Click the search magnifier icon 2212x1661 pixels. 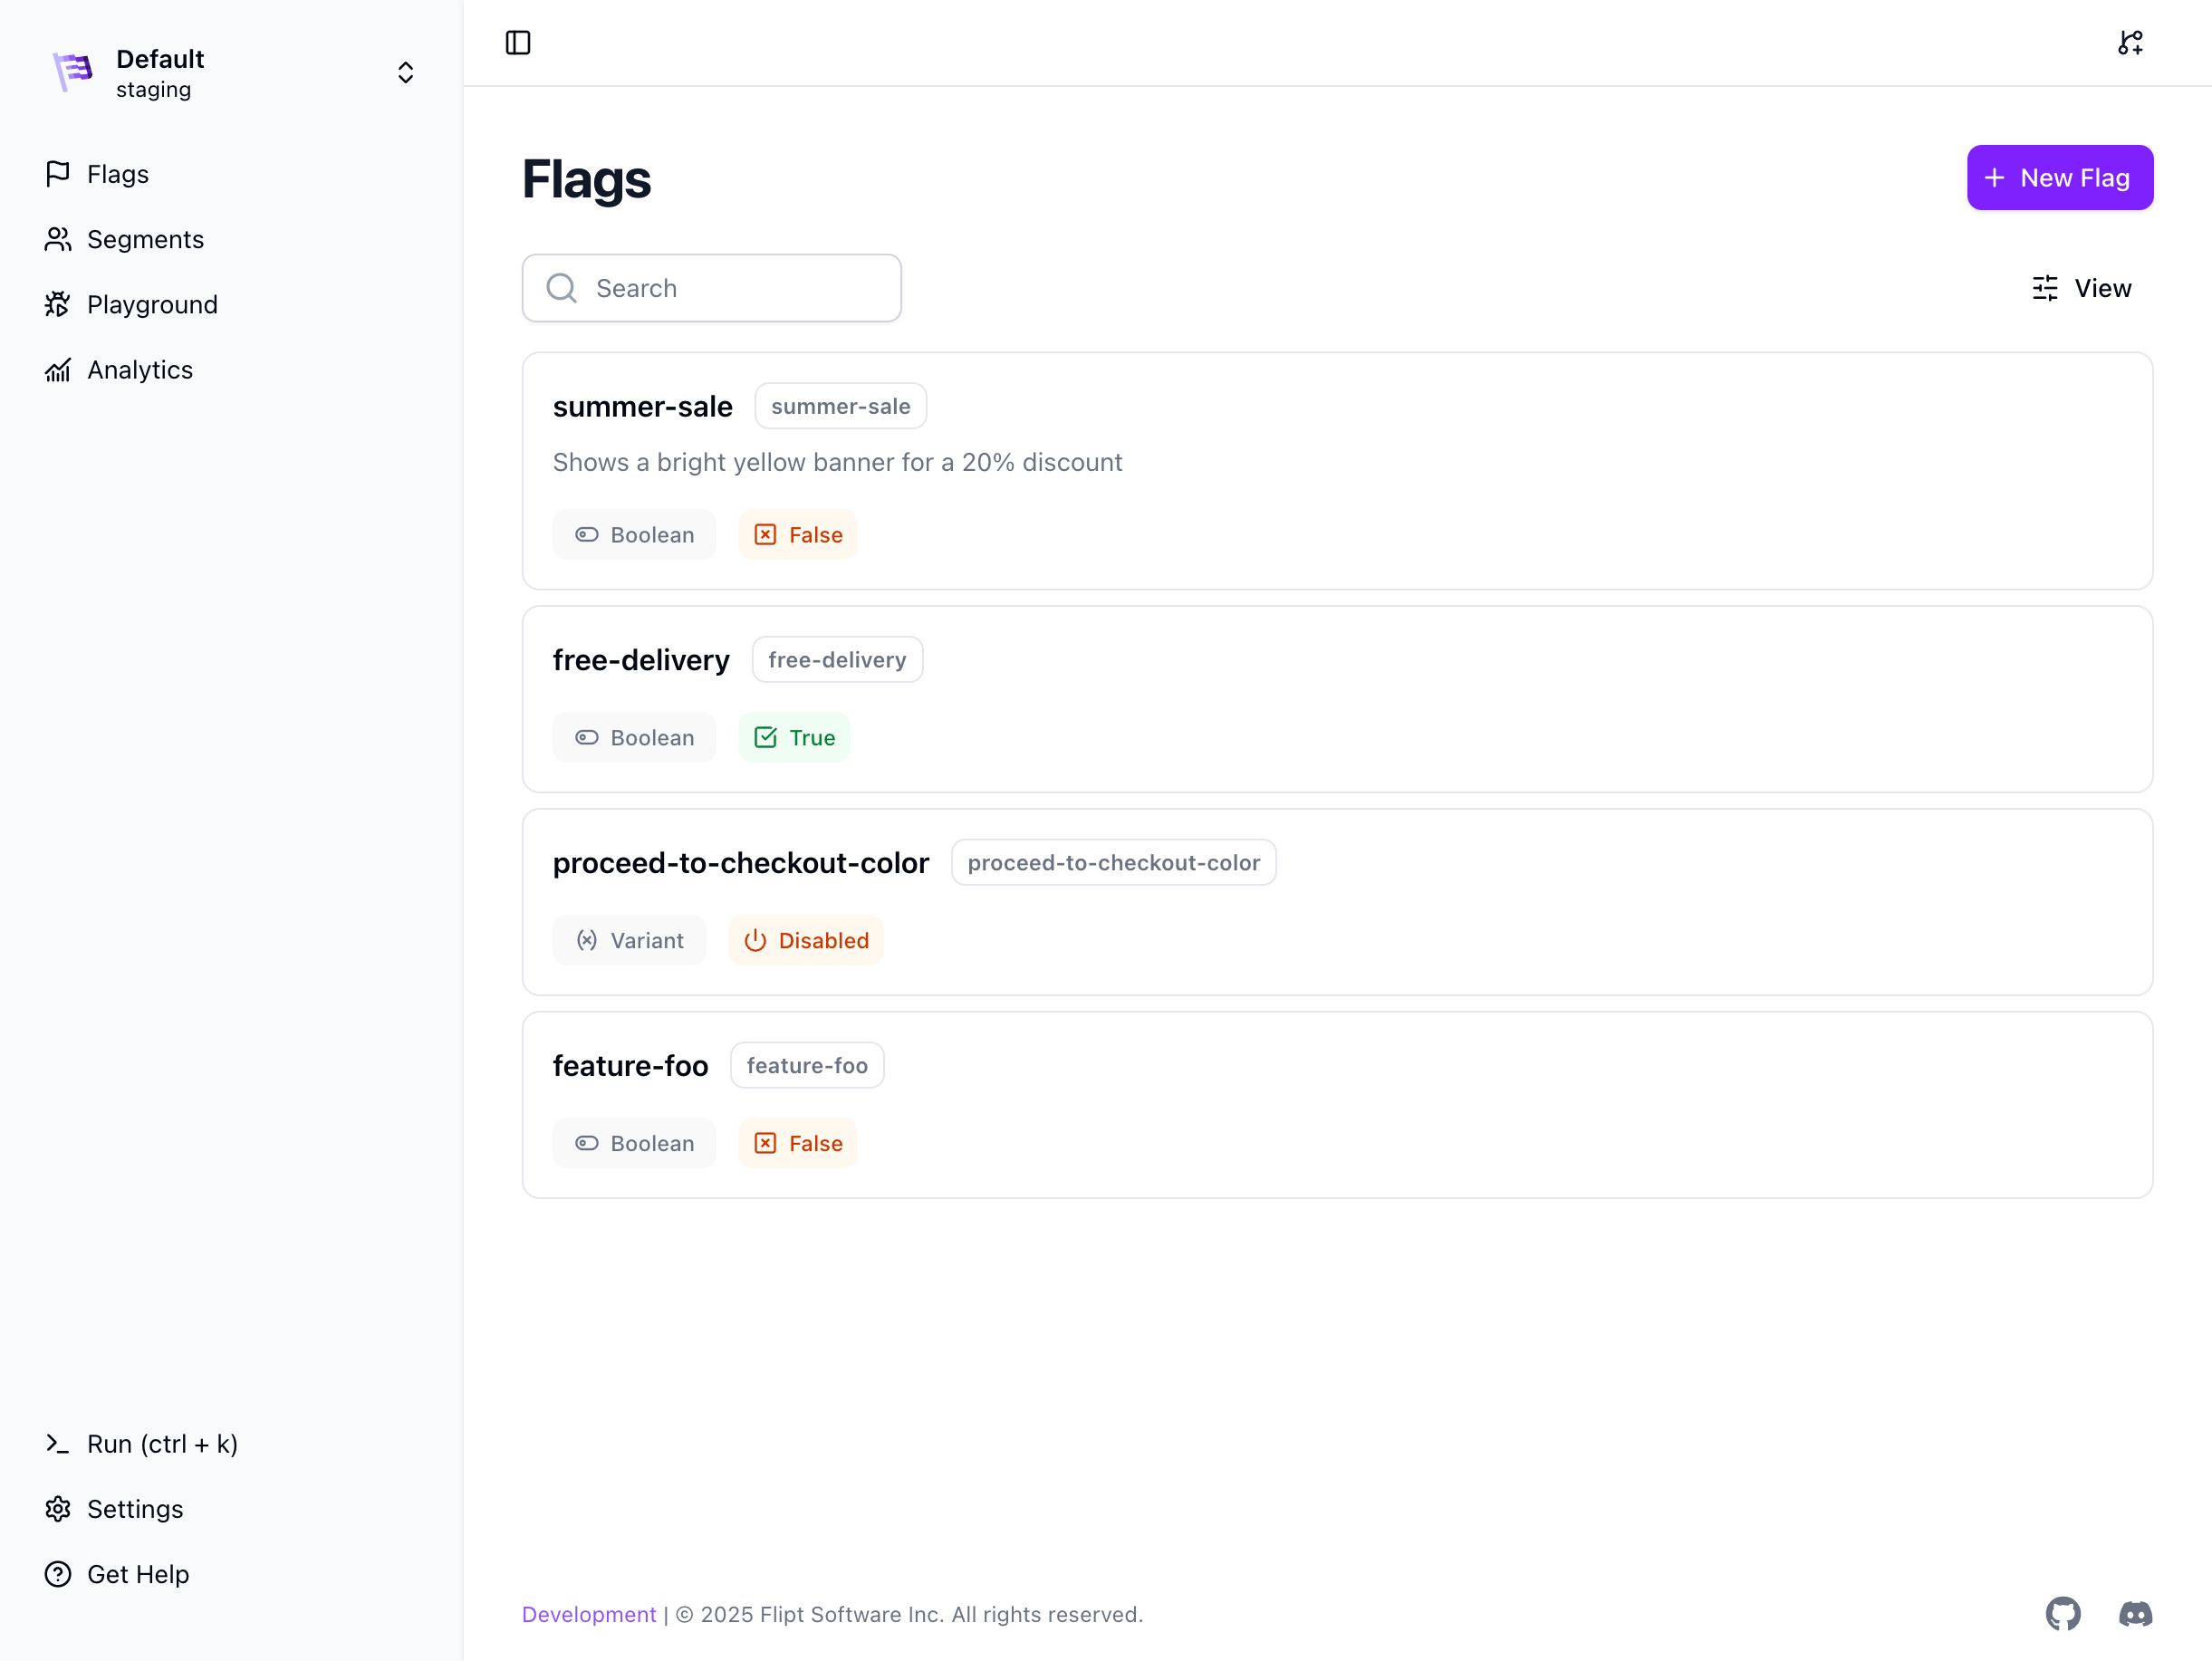click(562, 288)
